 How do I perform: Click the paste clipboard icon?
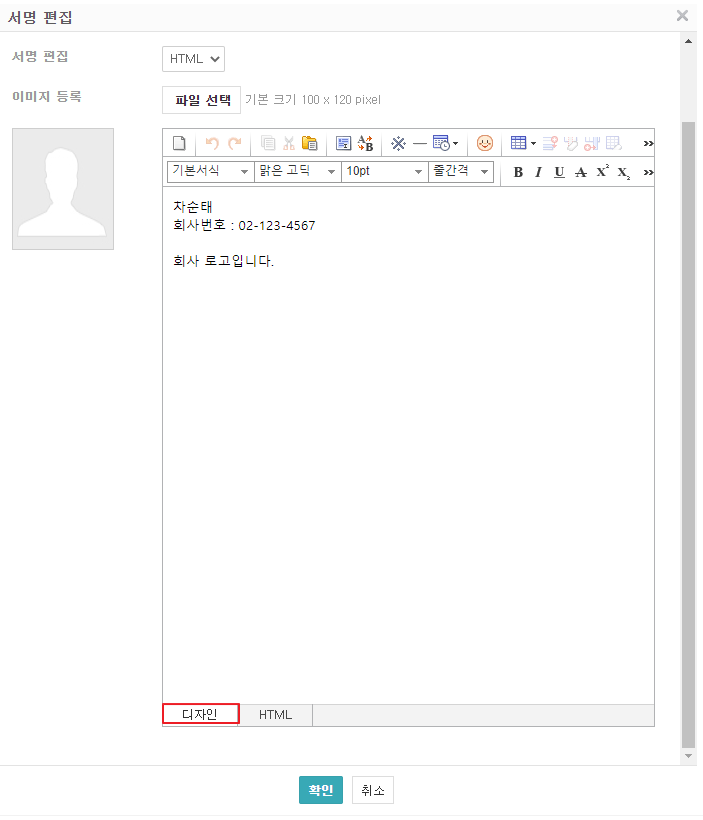pos(310,143)
